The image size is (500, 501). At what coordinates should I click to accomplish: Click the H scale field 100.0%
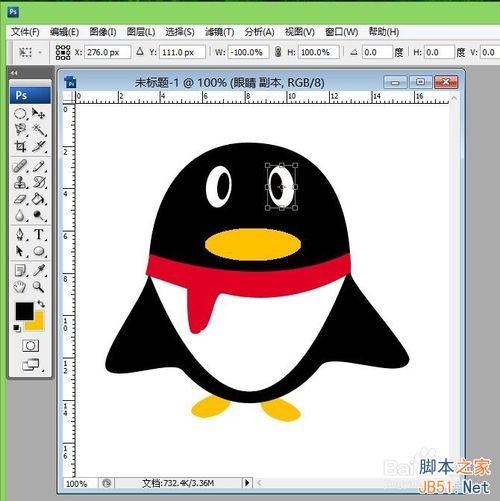coord(319,52)
